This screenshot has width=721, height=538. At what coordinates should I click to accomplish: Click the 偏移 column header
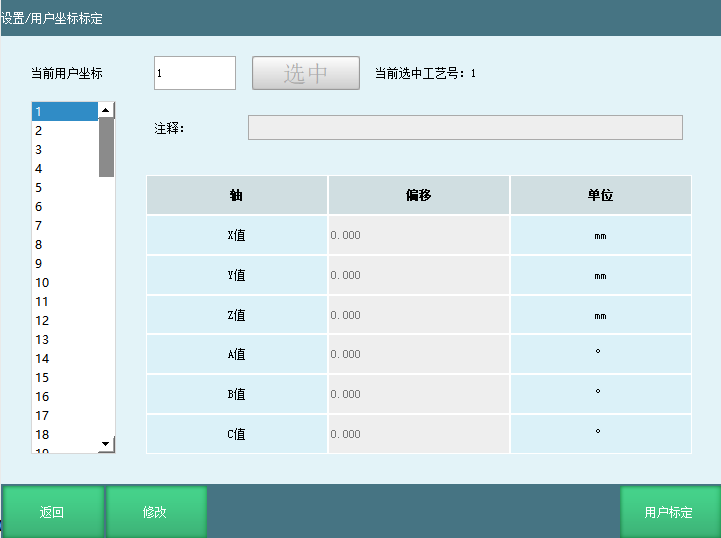[x=418, y=195]
